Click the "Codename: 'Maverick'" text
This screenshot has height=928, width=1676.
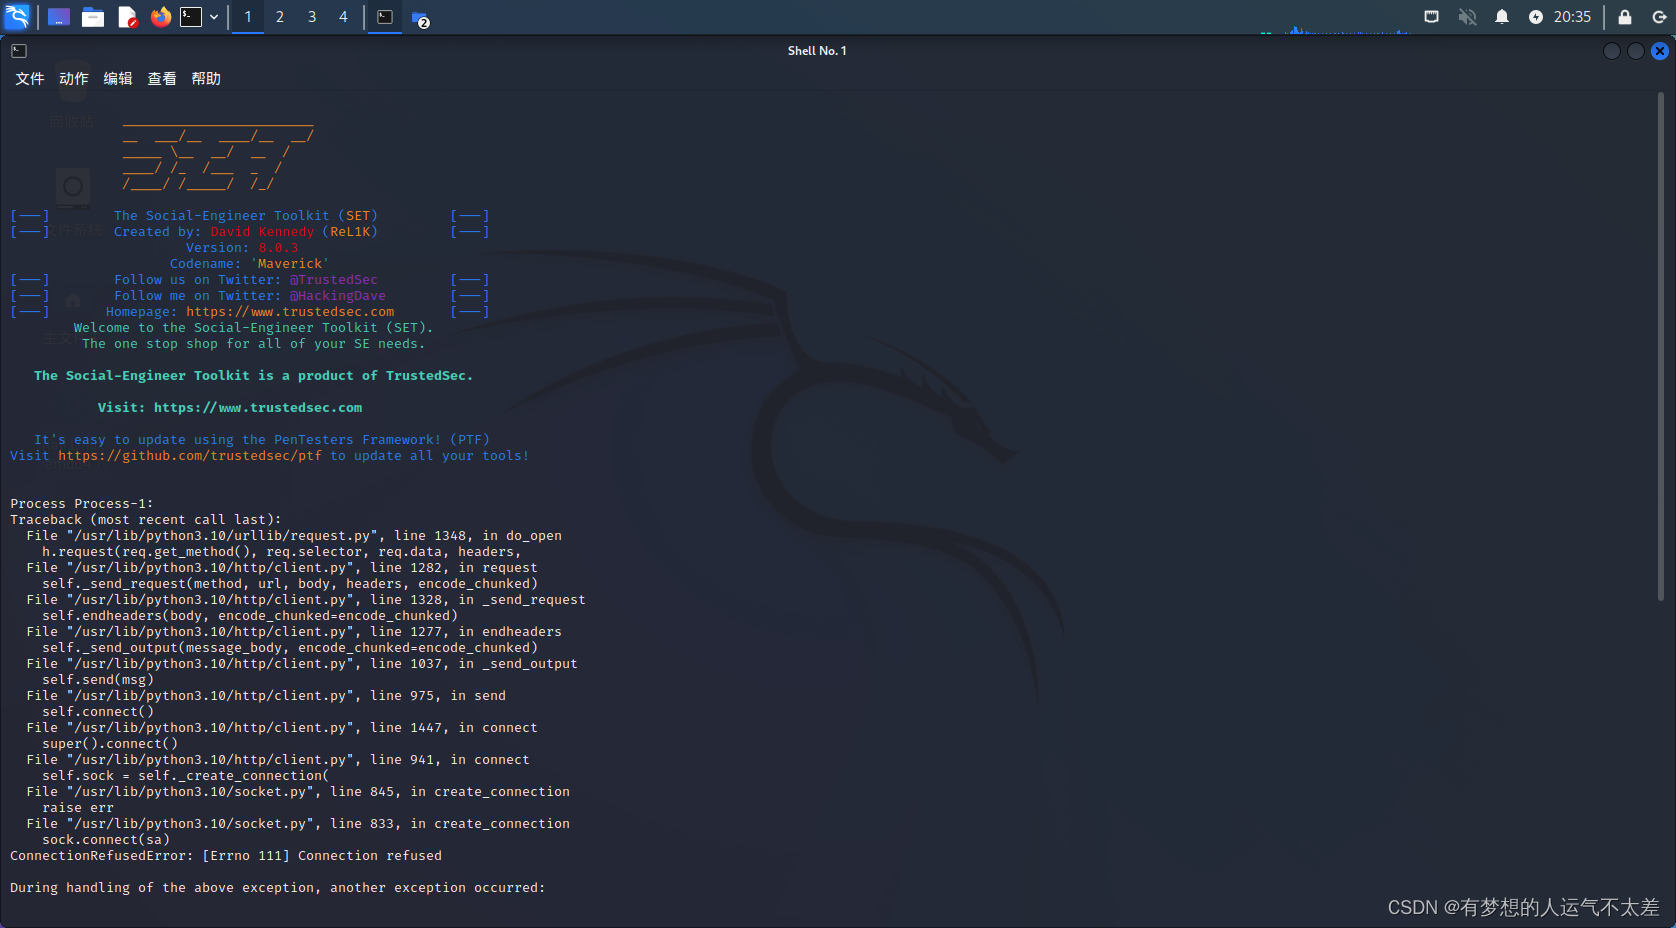click(249, 264)
